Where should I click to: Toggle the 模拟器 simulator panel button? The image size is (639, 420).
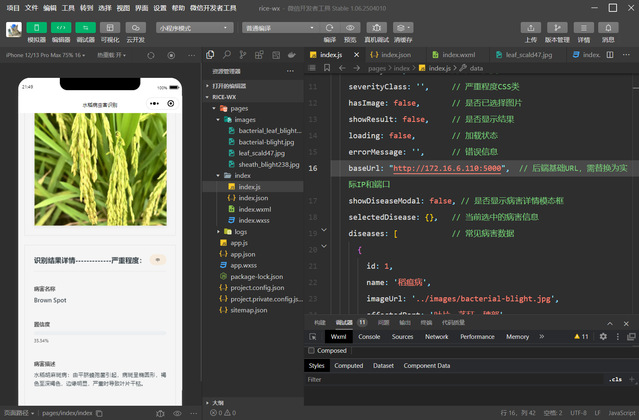point(36,27)
